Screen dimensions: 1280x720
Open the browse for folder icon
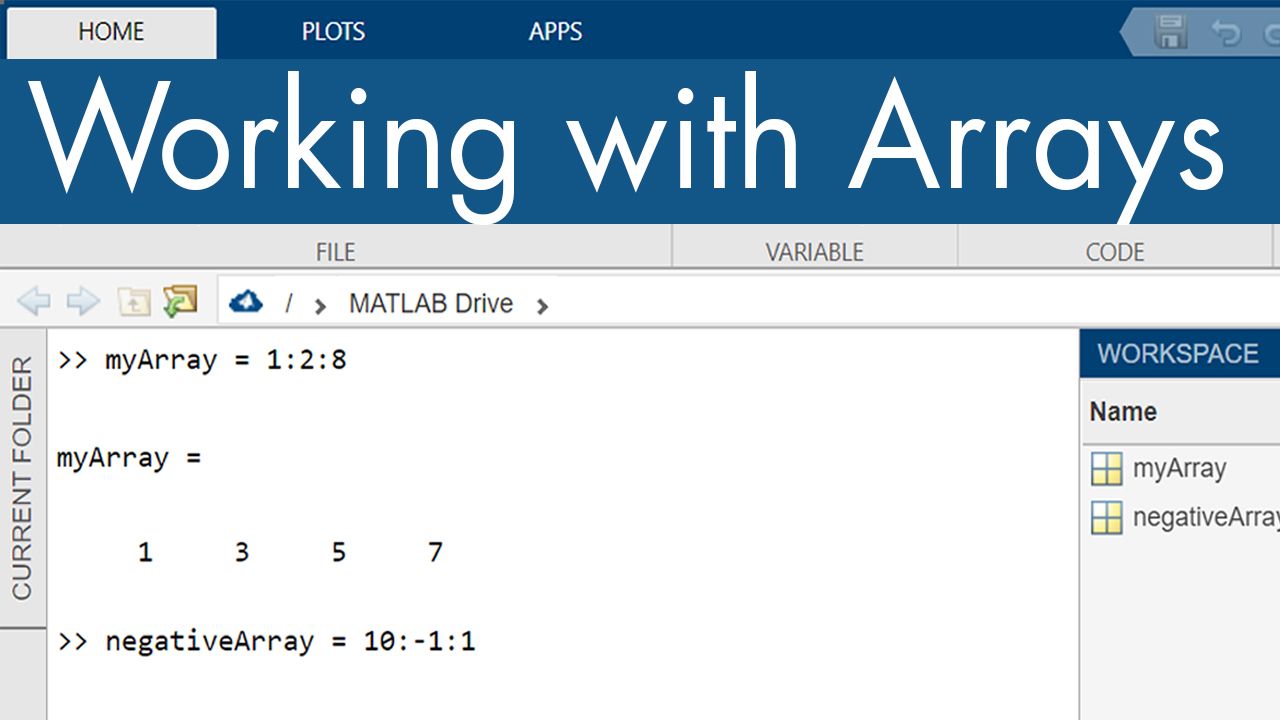[x=181, y=301]
